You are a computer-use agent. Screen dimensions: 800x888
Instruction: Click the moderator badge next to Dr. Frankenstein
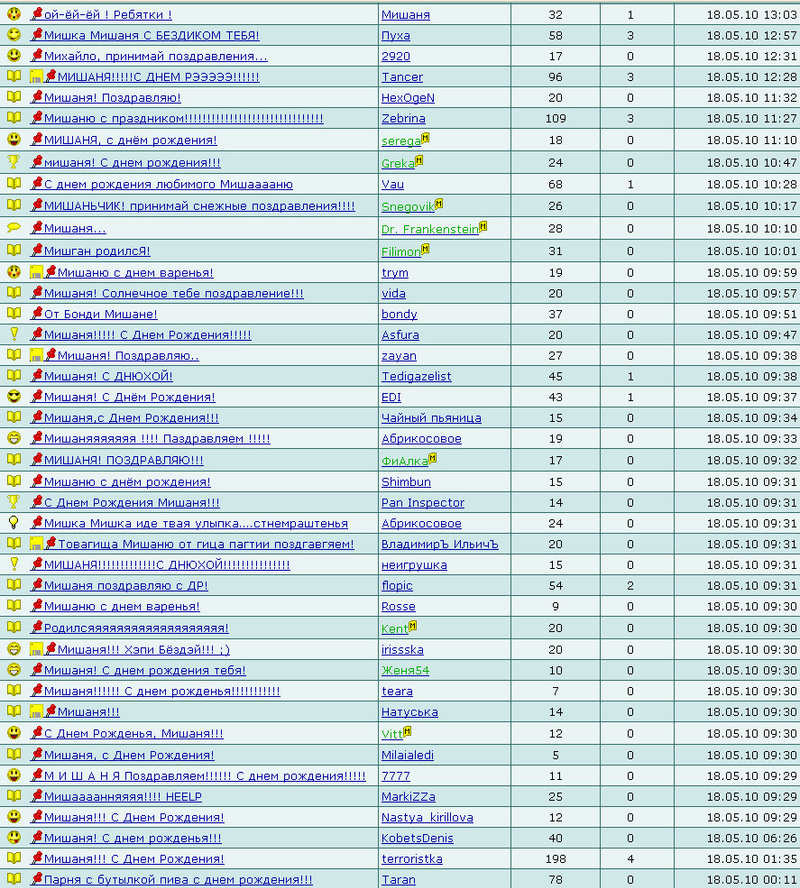pyautogui.click(x=482, y=226)
